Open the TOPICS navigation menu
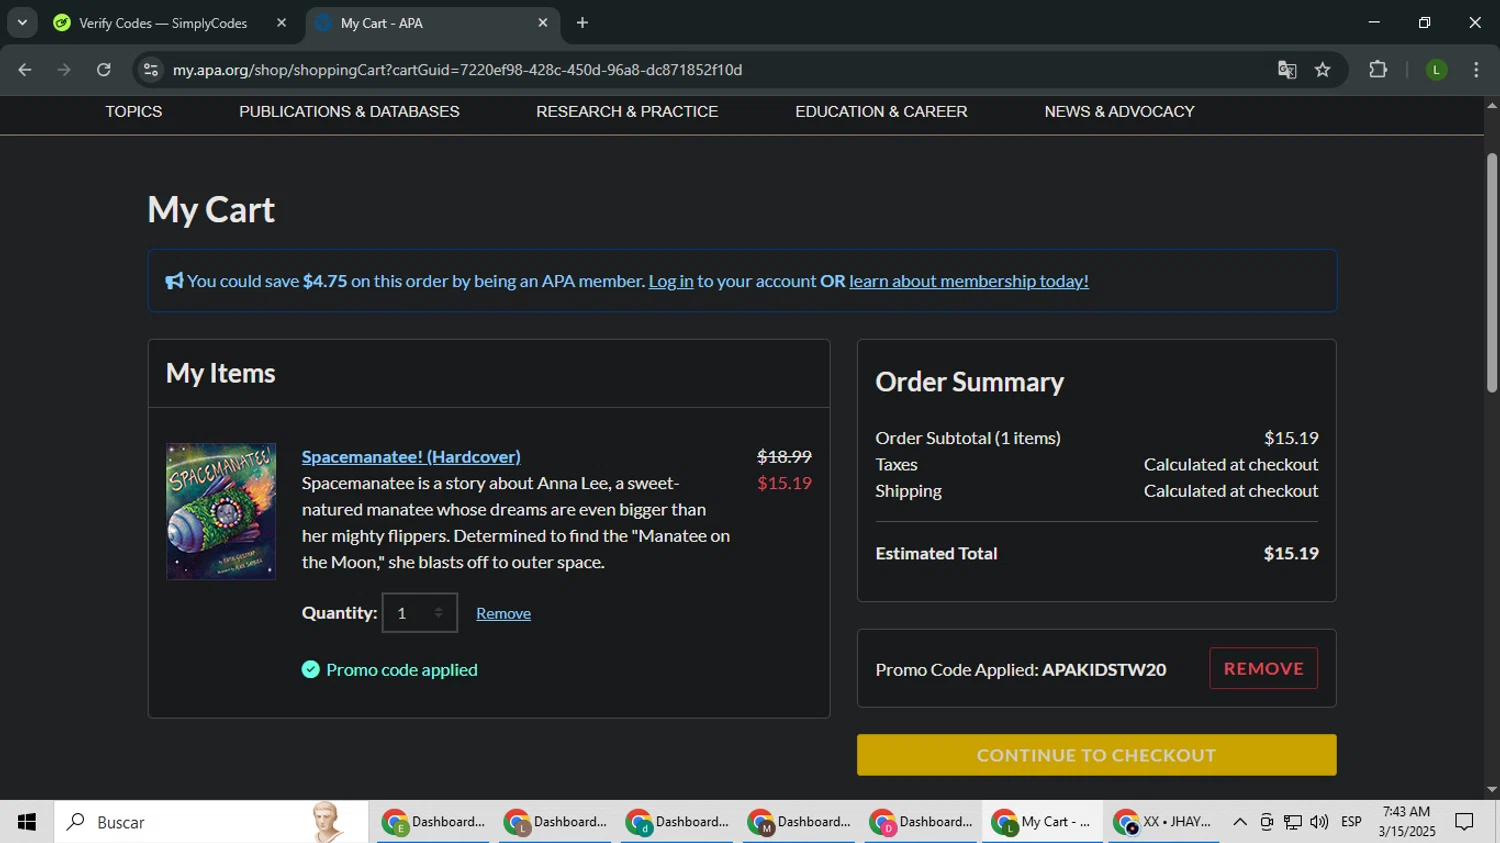Viewport: 1500px width, 843px height. click(134, 112)
